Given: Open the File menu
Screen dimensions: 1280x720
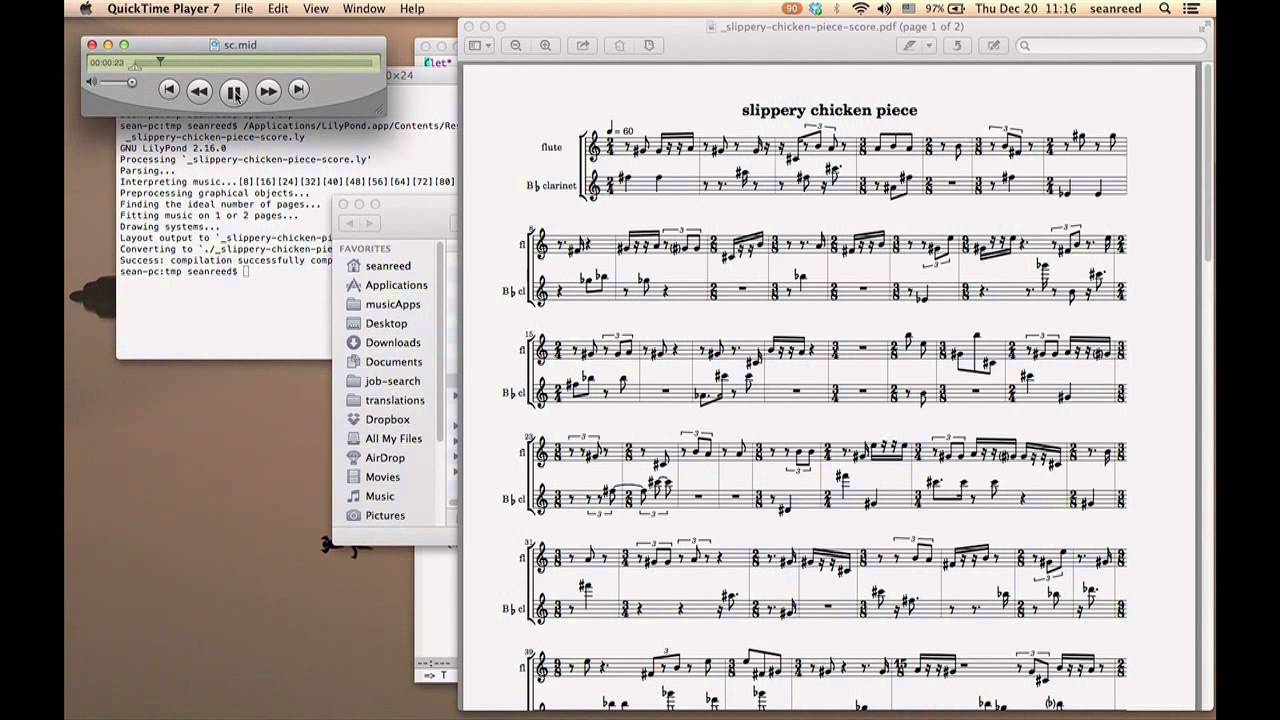Looking at the screenshot, I should point(244,8).
